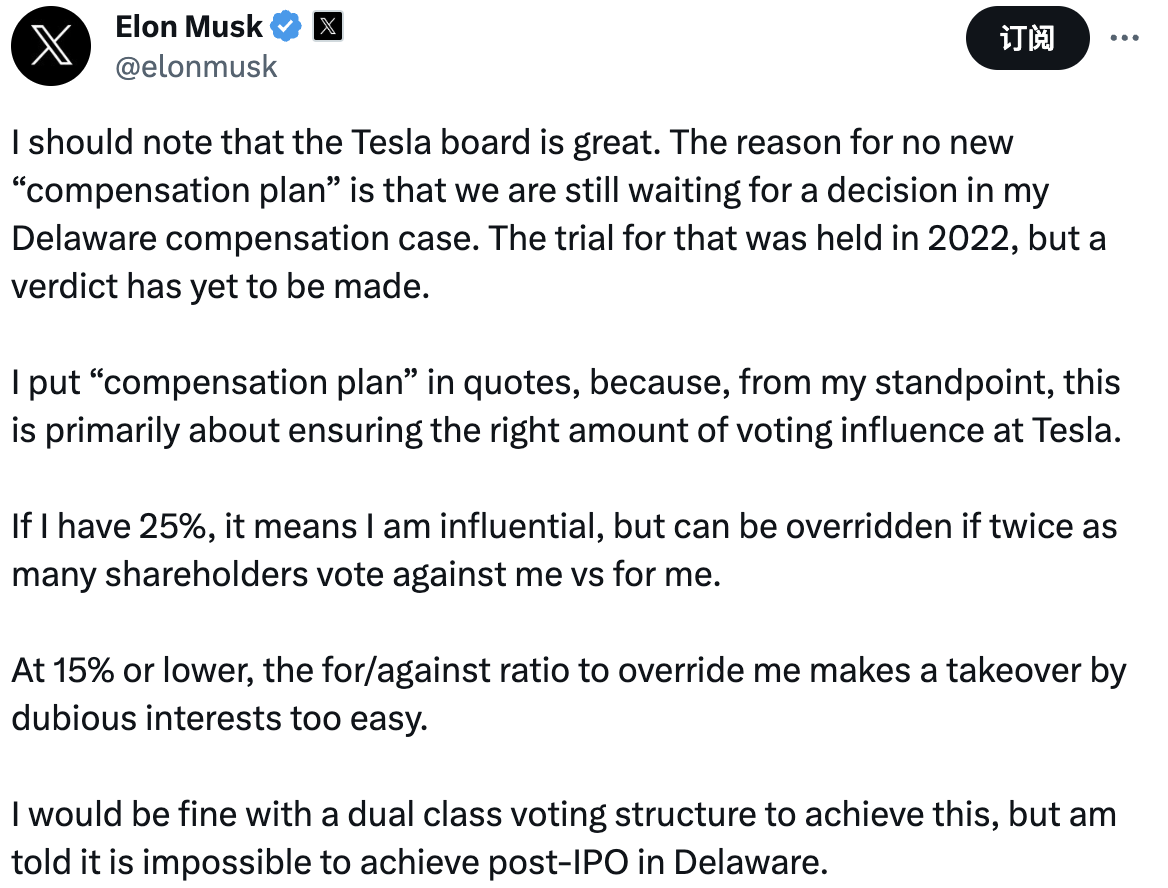Click the X affiliate badge beside name
Screen dimensions: 1168x888
pos(327,28)
